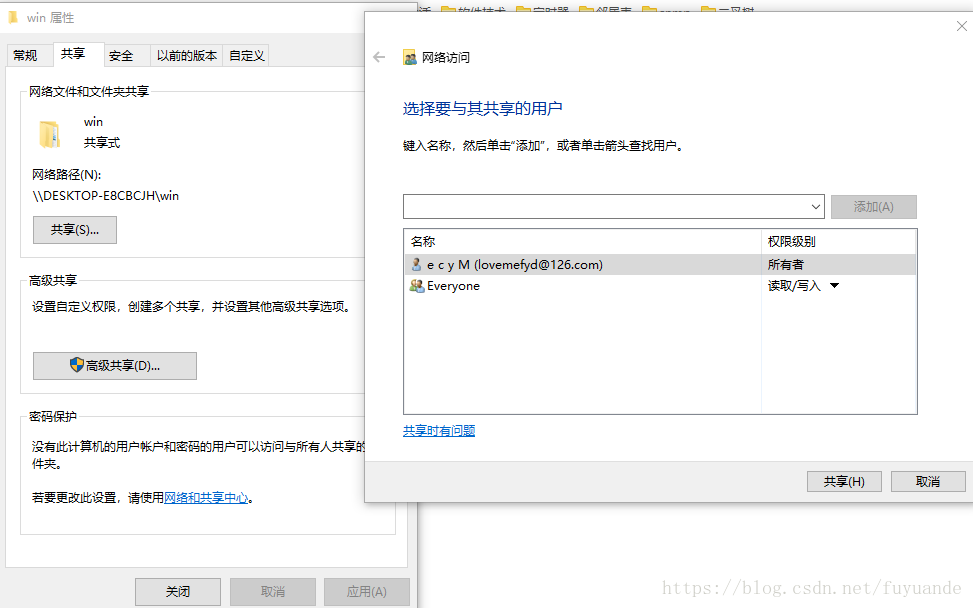Open the user name combo box dropdown arrow

[815, 207]
